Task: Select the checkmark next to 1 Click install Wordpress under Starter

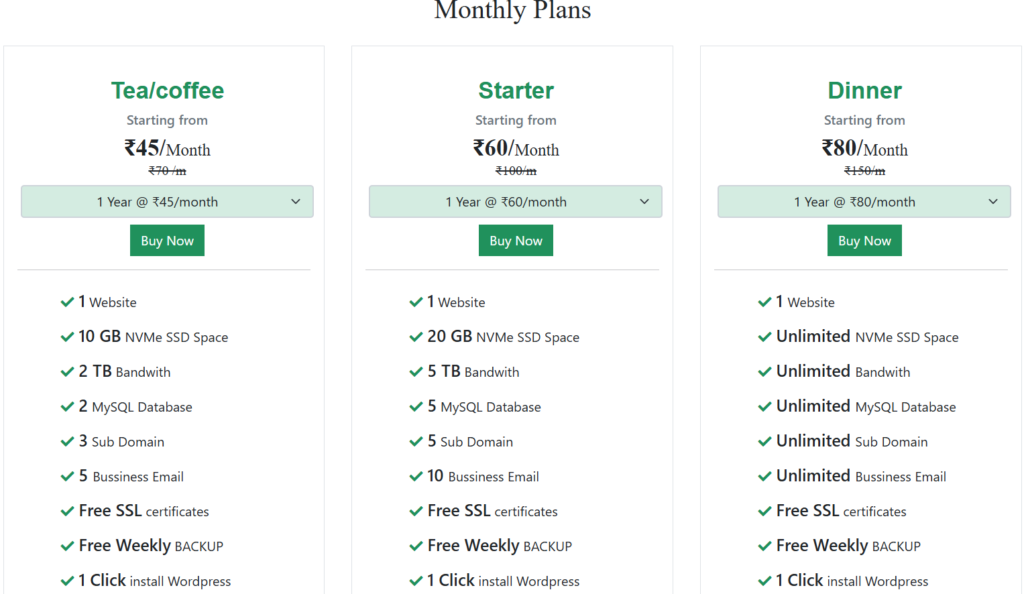Action: pos(415,581)
